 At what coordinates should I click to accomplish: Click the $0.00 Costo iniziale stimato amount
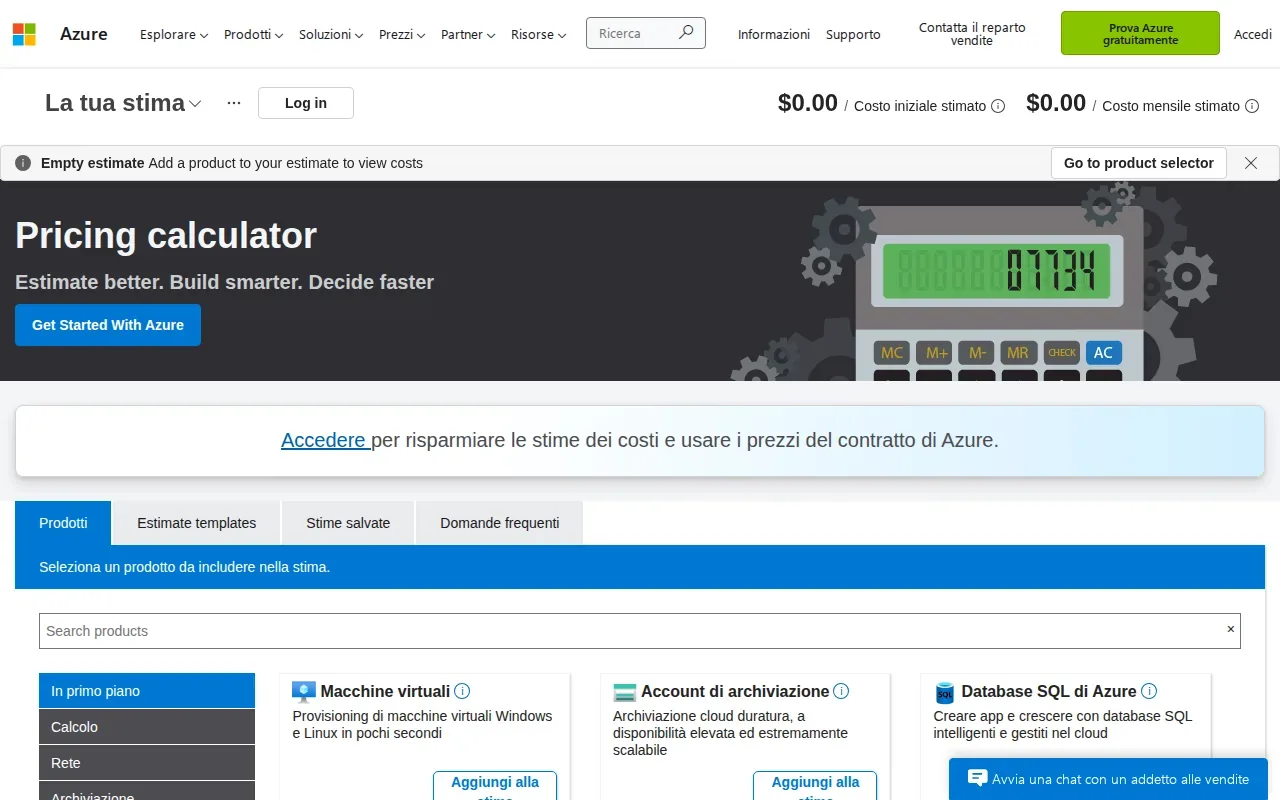pos(808,103)
